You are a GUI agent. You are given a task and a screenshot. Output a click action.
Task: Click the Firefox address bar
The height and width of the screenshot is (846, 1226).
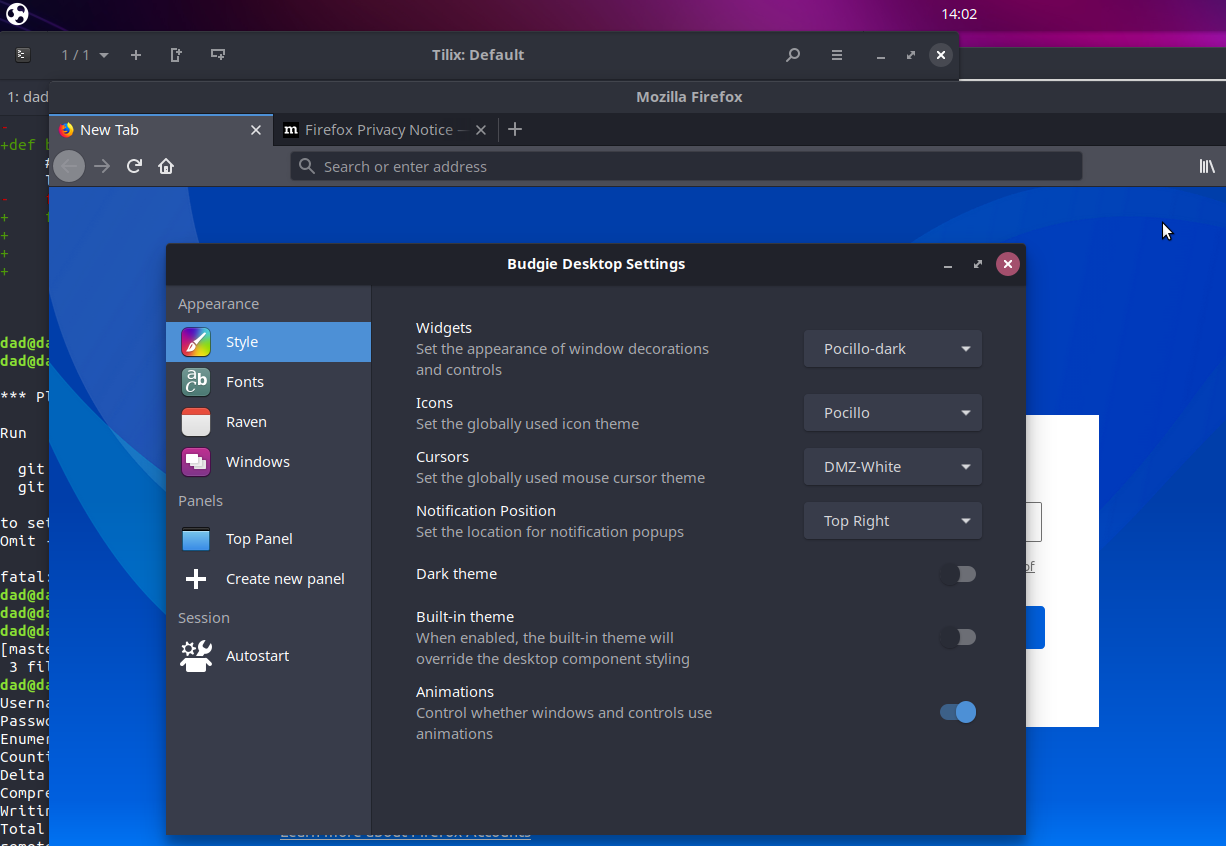pos(686,166)
